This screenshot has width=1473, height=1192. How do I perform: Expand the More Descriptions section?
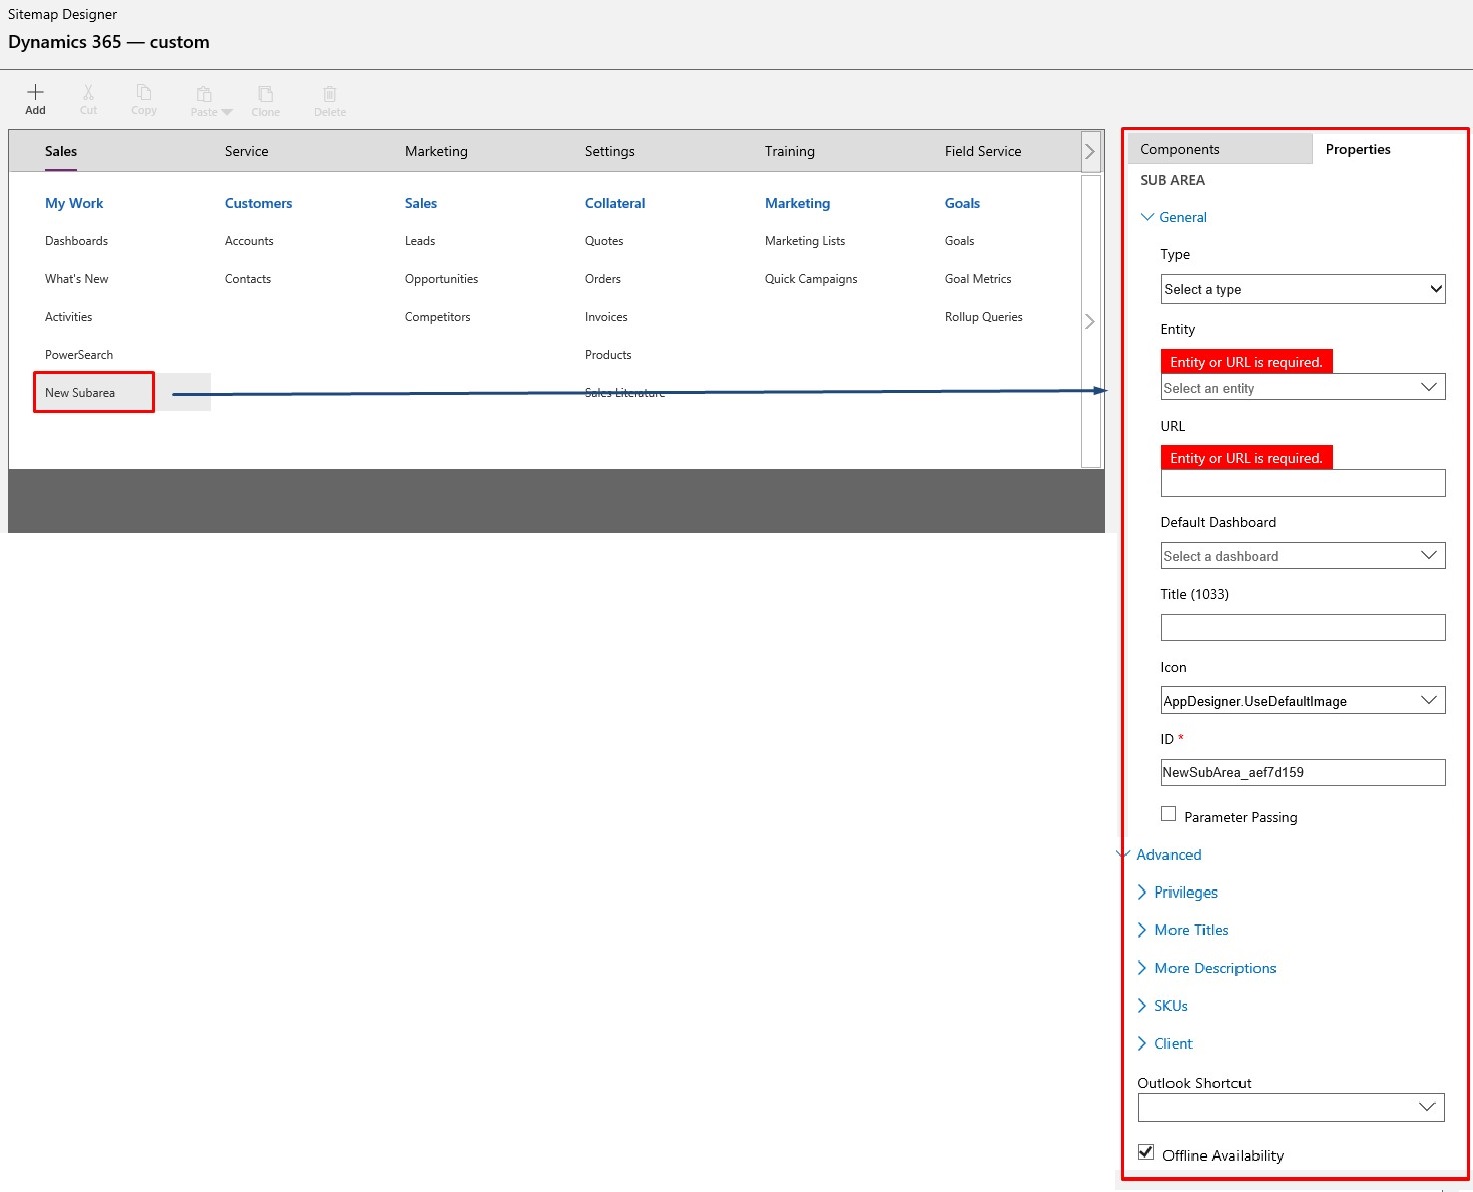click(1207, 968)
